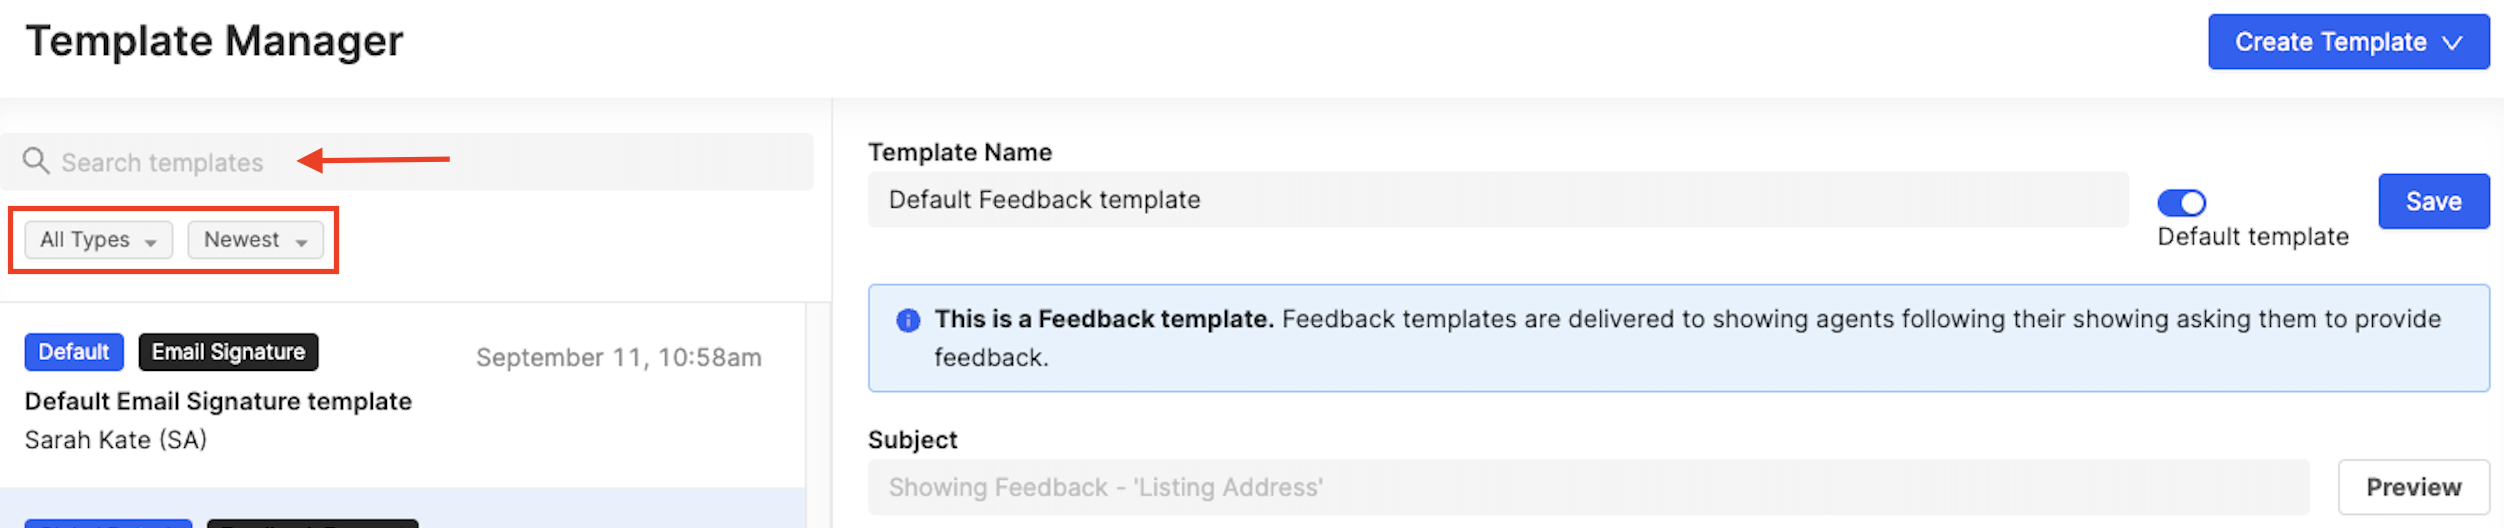Select the Default Email Signature template entry
Screen dimensions: 2504x528
pos(402,395)
